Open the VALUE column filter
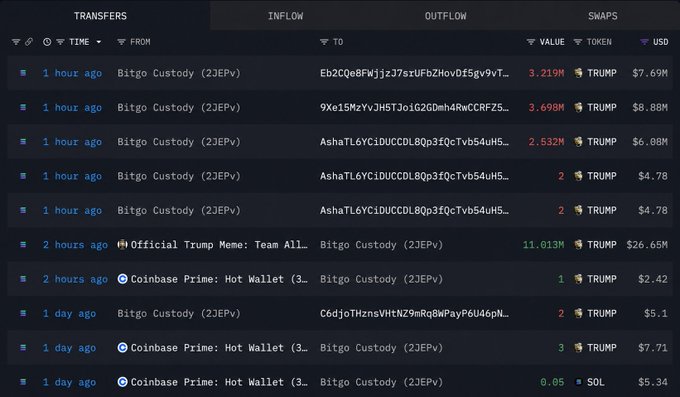The height and width of the screenshot is (397, 680). tap(530, 42)
